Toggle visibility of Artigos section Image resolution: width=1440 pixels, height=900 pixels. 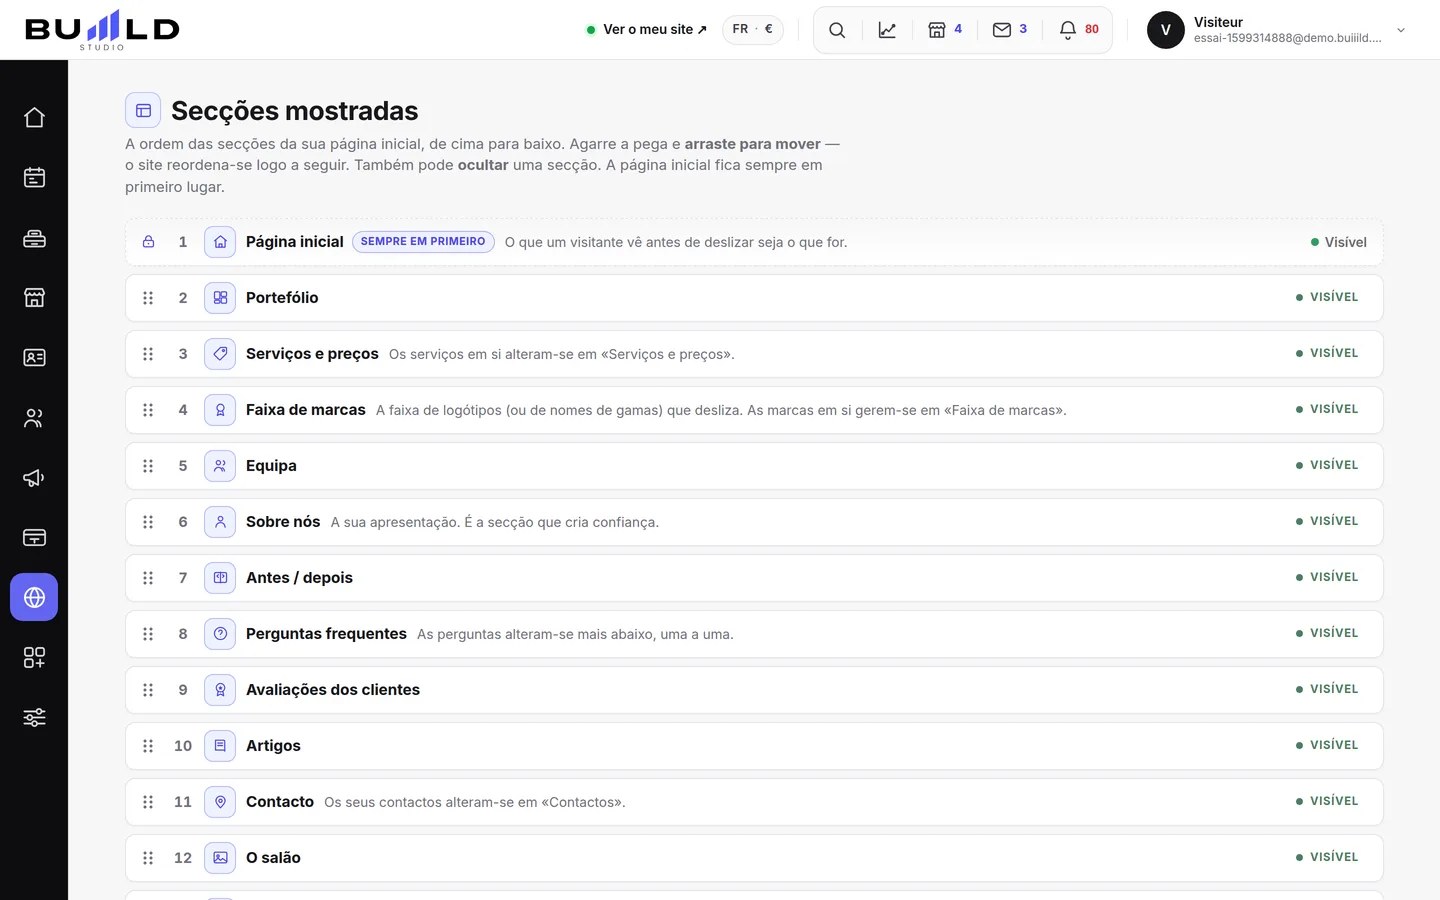(x=1327, y=745)
